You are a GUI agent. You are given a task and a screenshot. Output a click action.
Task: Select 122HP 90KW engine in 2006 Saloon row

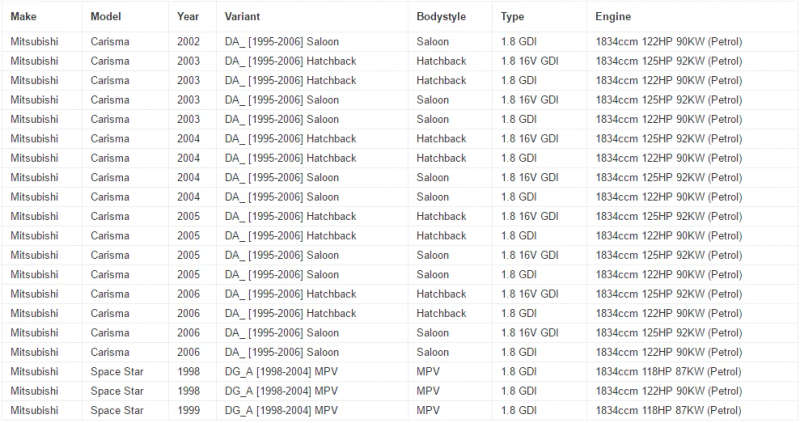click(669, 352)
